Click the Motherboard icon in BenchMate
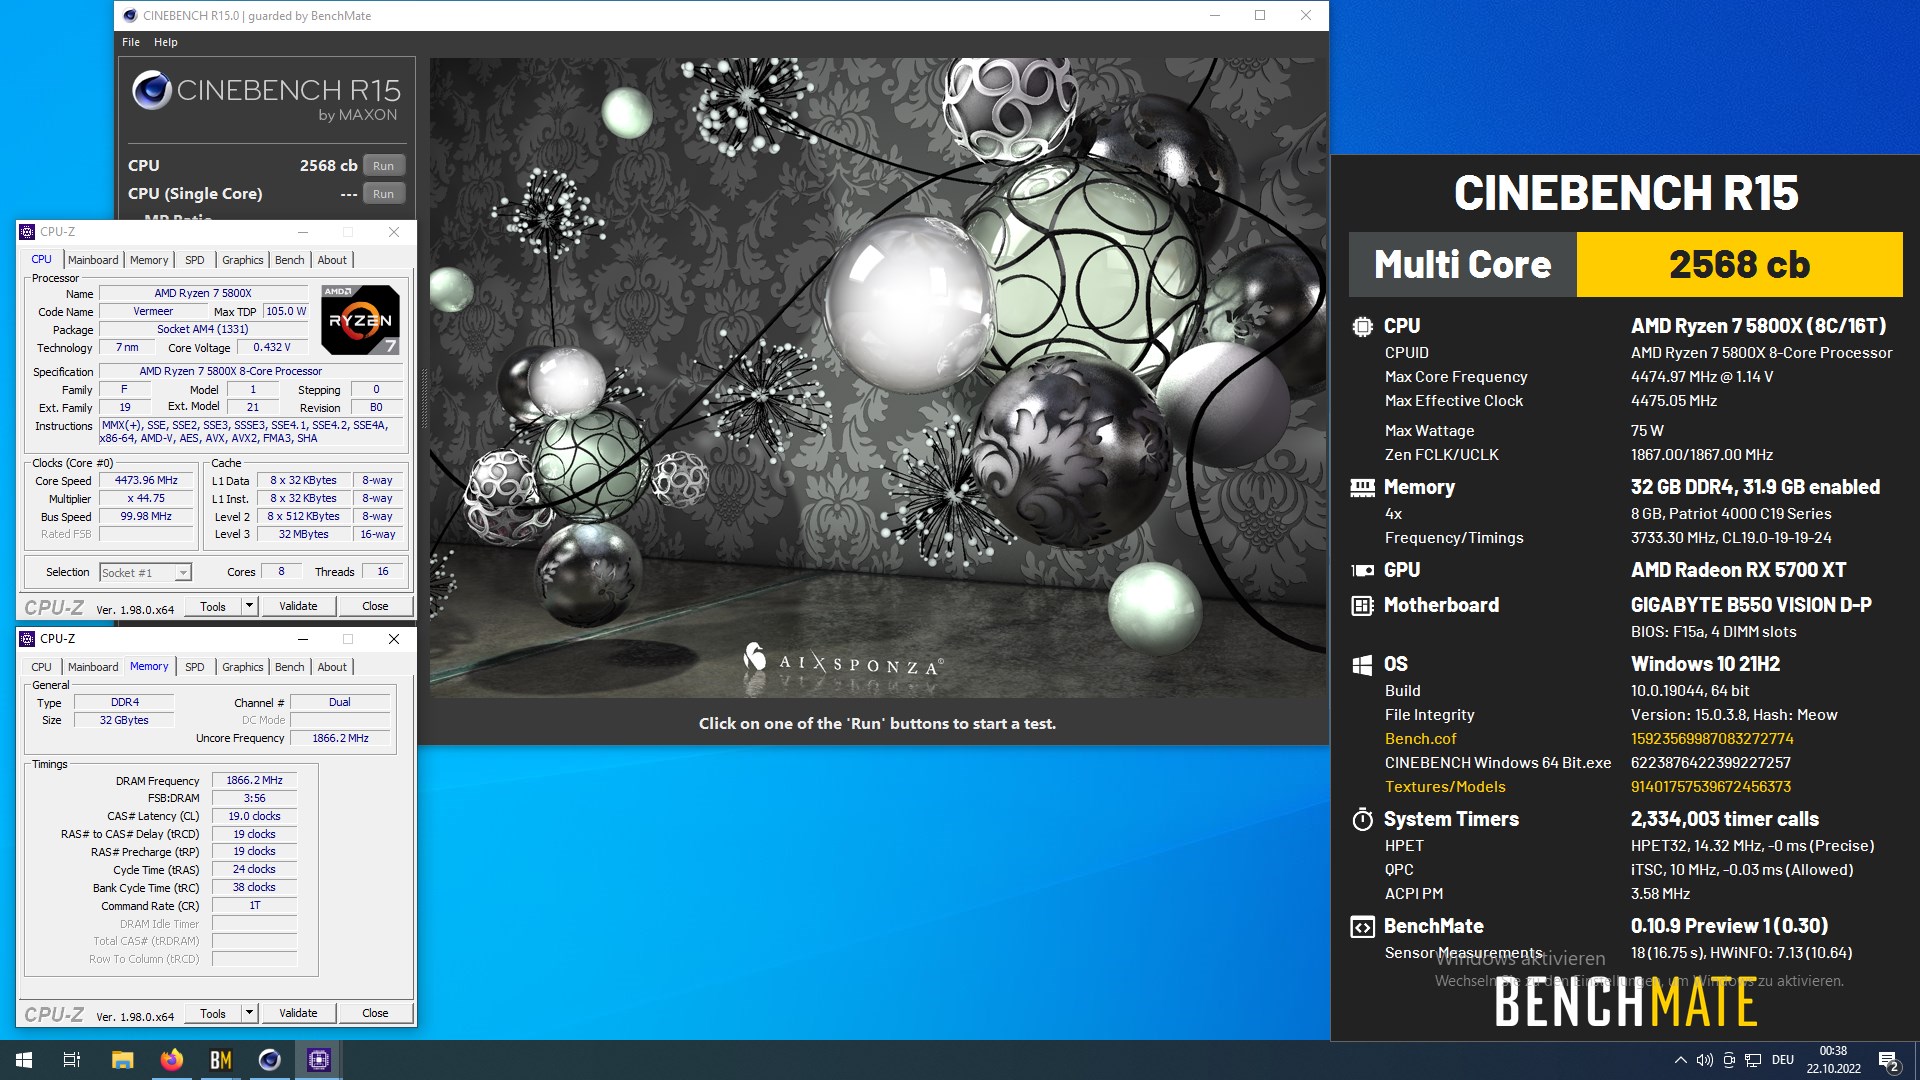 tap(1362, 605)
